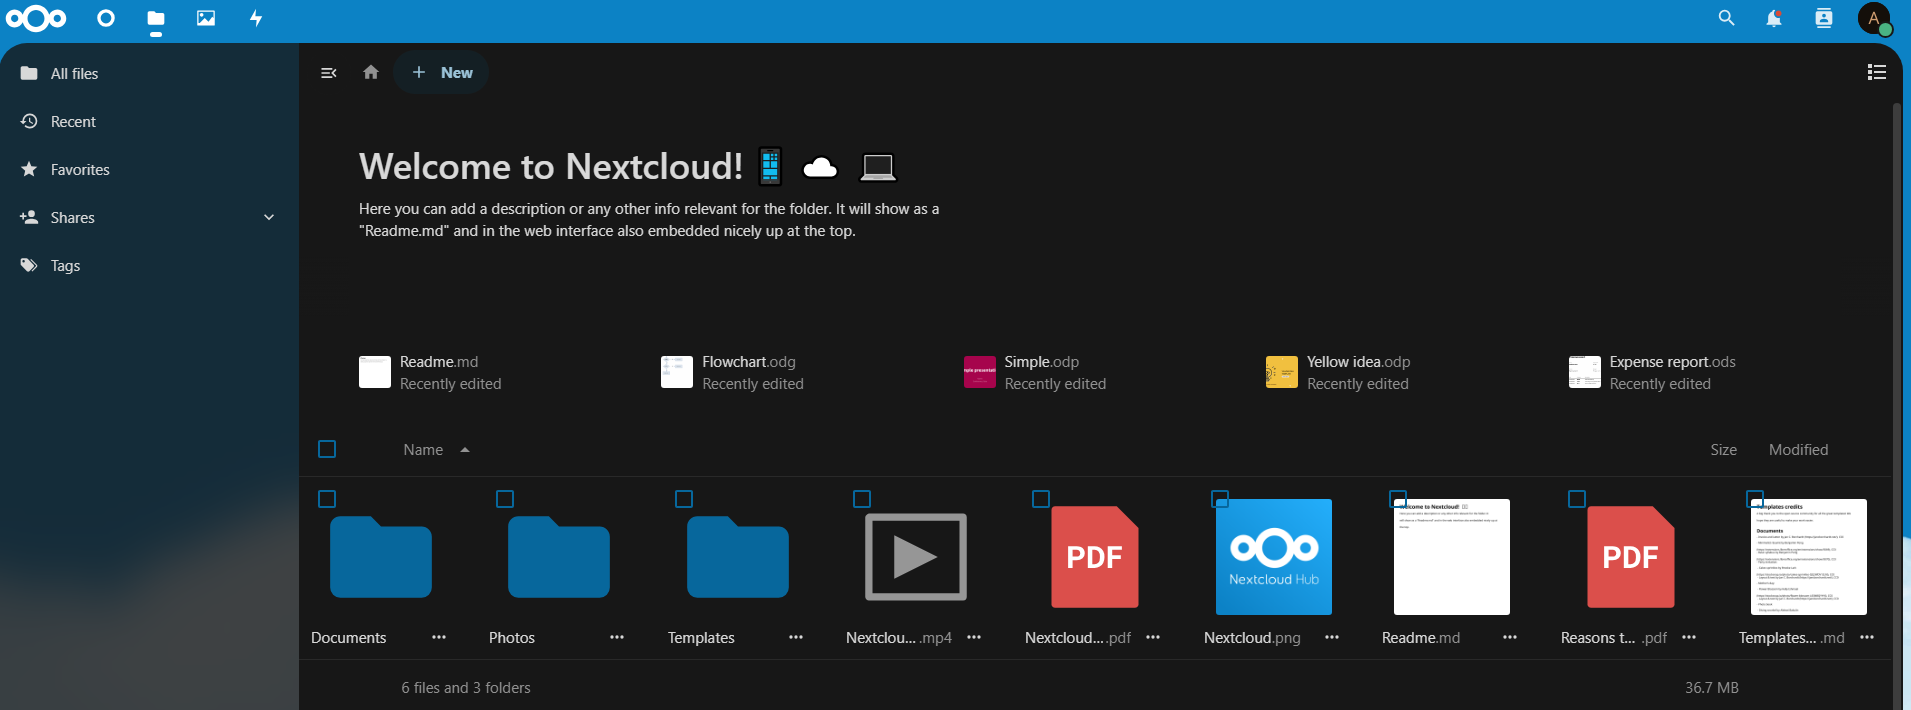Open the Files app icon in top bar
The image size is (1911, 710).
point(156,18)
